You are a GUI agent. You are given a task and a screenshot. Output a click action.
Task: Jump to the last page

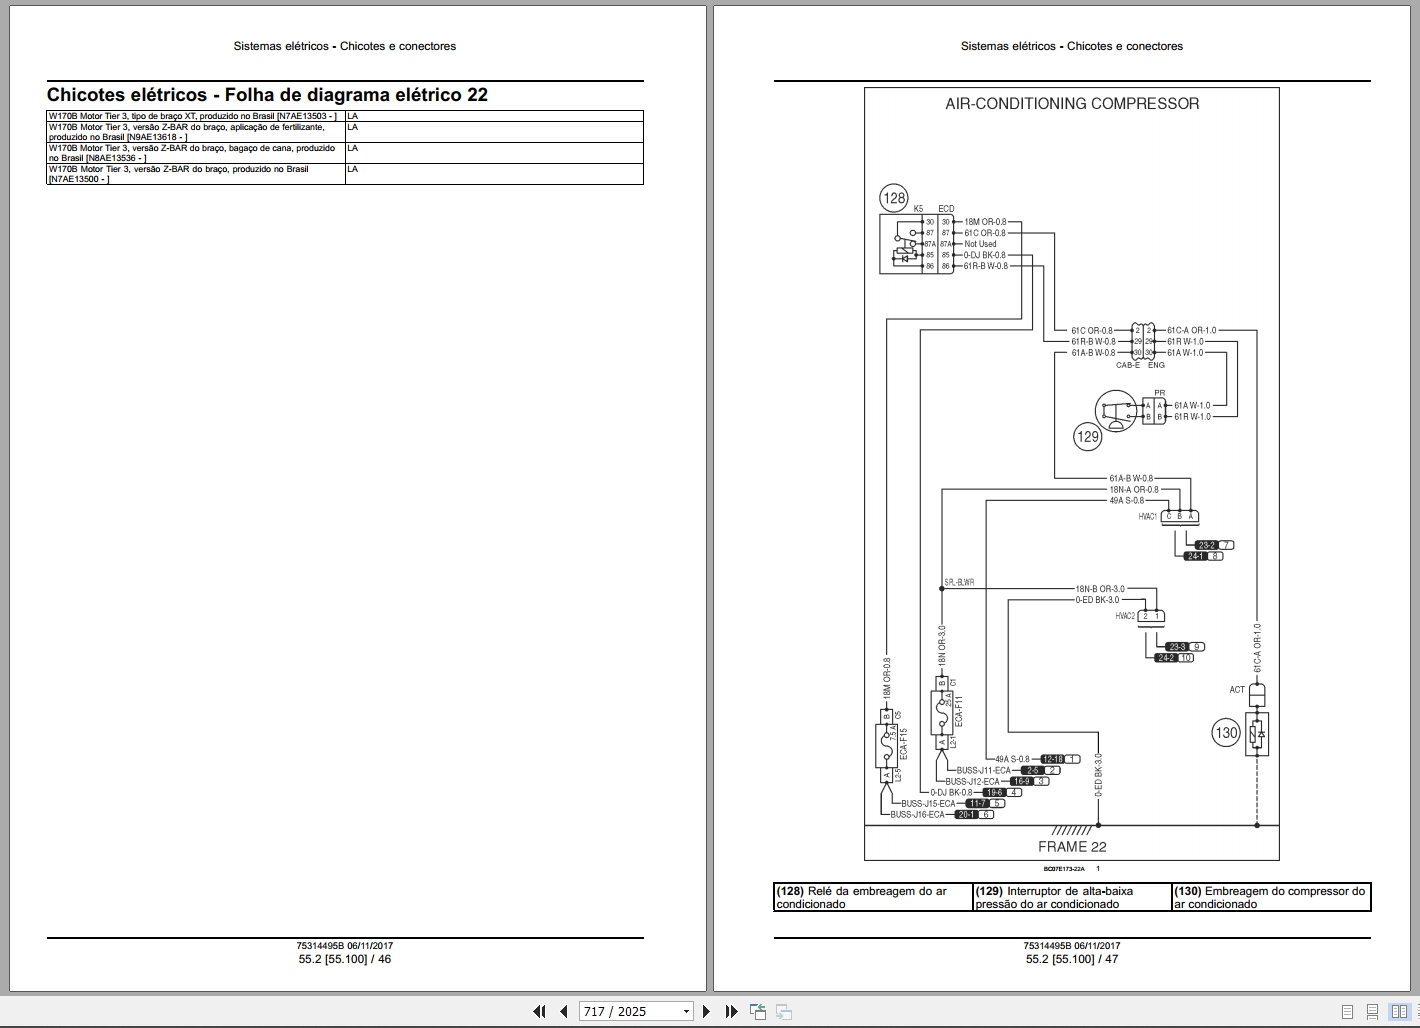731,1011
